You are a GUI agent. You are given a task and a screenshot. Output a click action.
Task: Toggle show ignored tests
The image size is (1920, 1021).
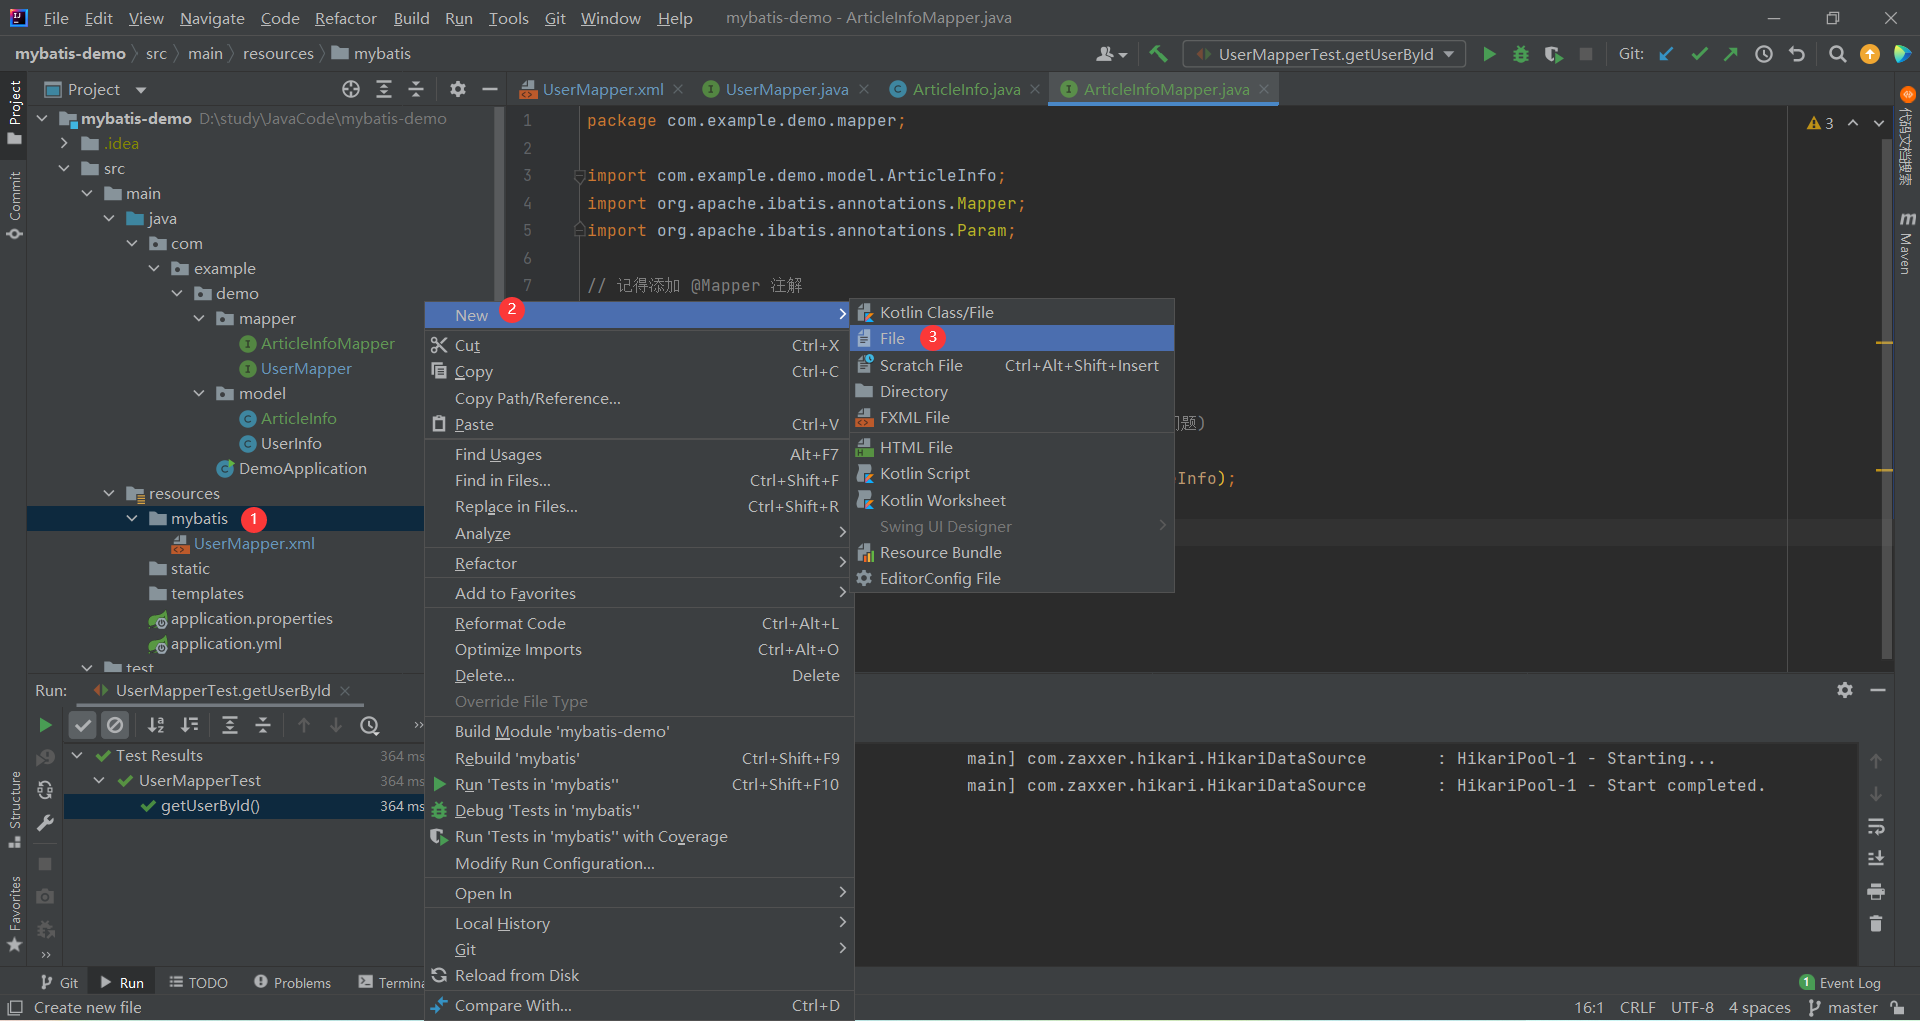tap(116, 725)
